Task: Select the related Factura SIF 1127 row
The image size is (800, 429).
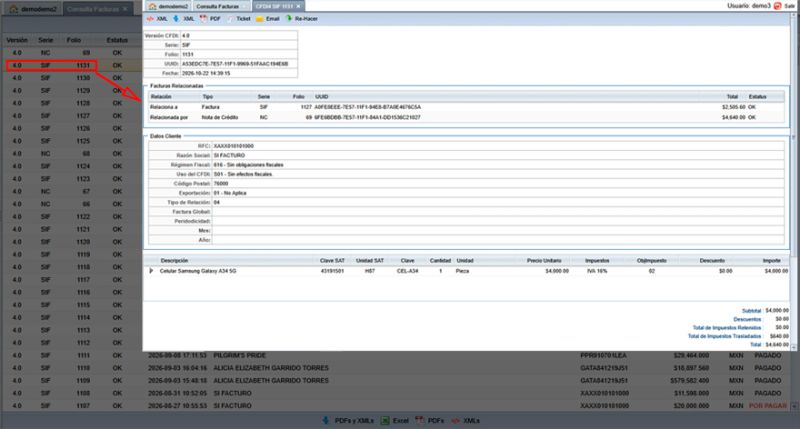Action: [x=466, y=107]
